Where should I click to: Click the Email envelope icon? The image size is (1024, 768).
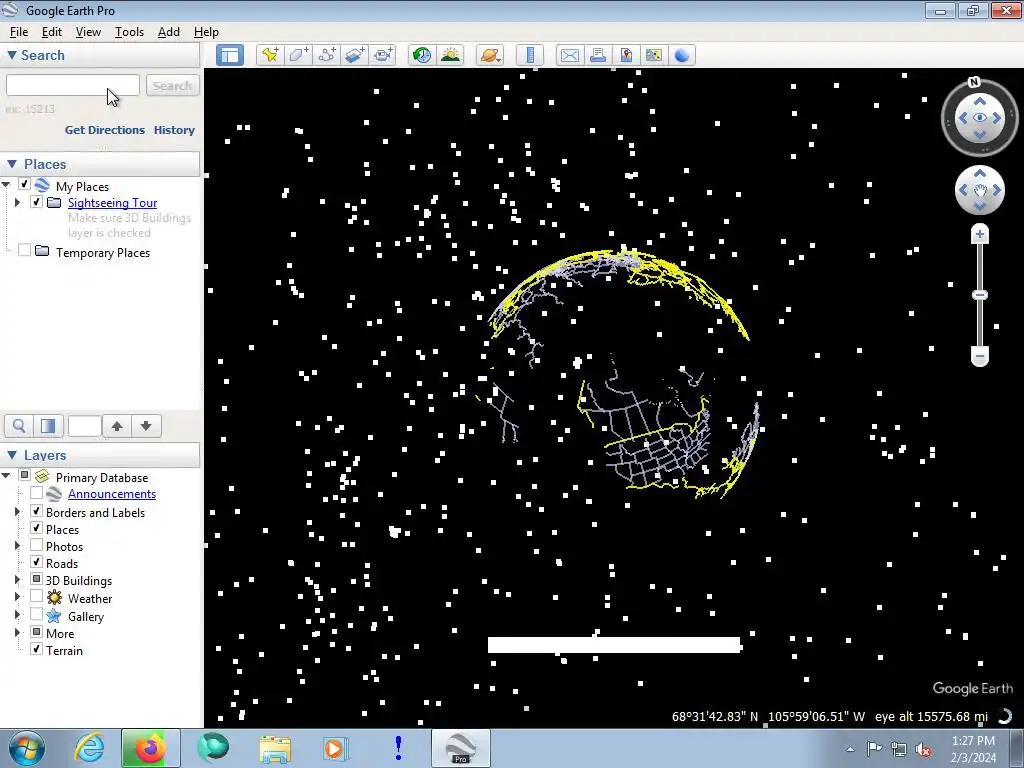569,56
